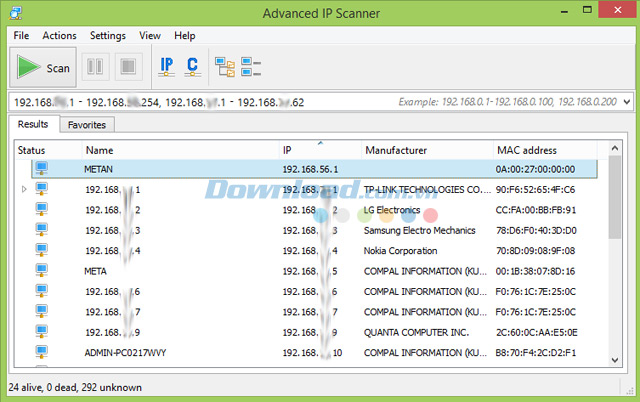
Task: Click the IP range toolbar icon
Action: point(167,67)
